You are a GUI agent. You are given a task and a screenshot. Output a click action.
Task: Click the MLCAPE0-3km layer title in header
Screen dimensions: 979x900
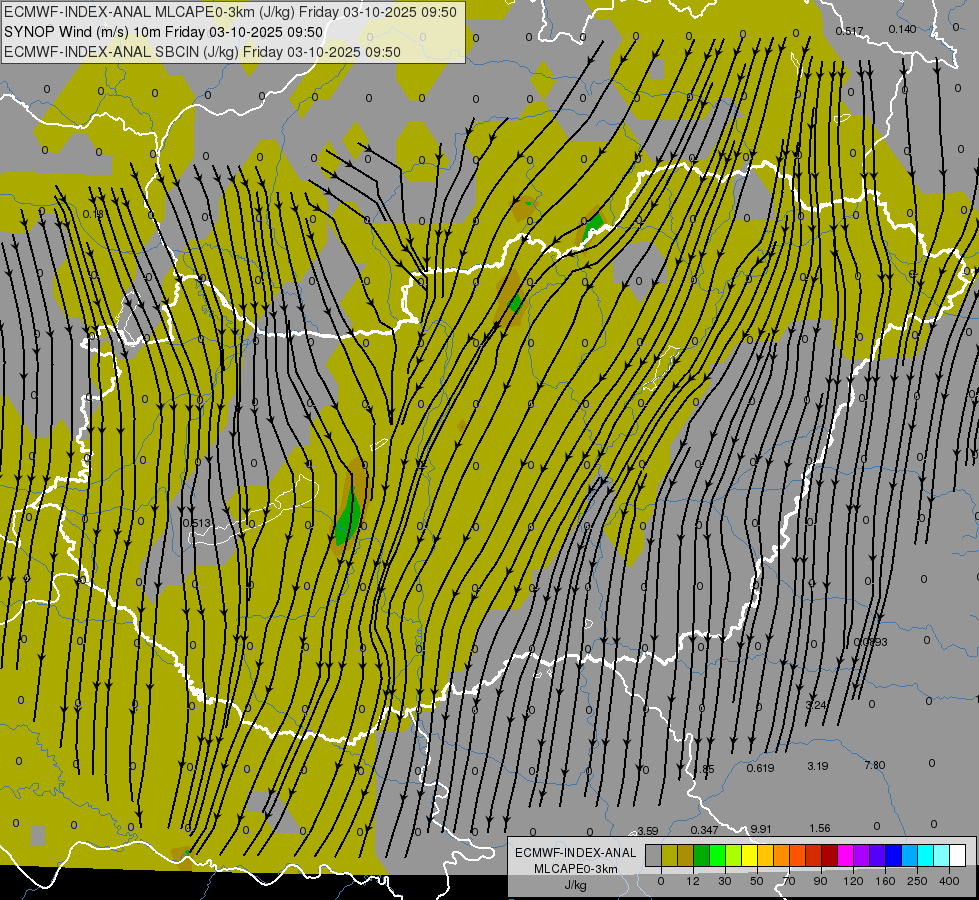coord(230,12)
